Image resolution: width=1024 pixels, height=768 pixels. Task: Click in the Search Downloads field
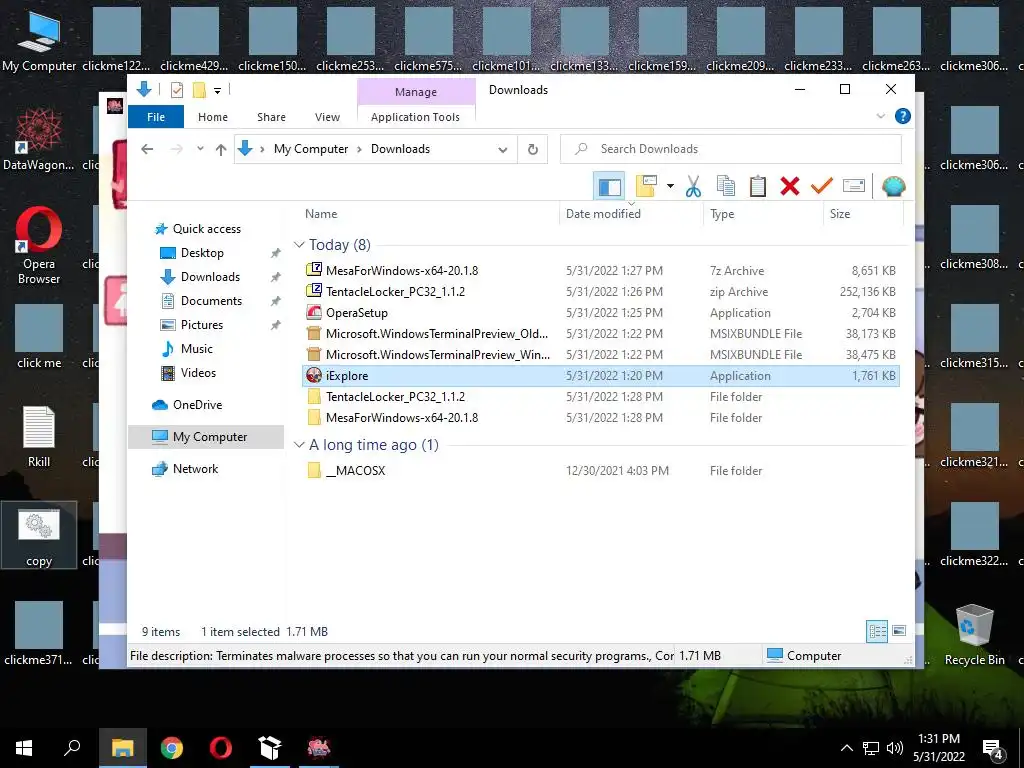tap(731, 150)
